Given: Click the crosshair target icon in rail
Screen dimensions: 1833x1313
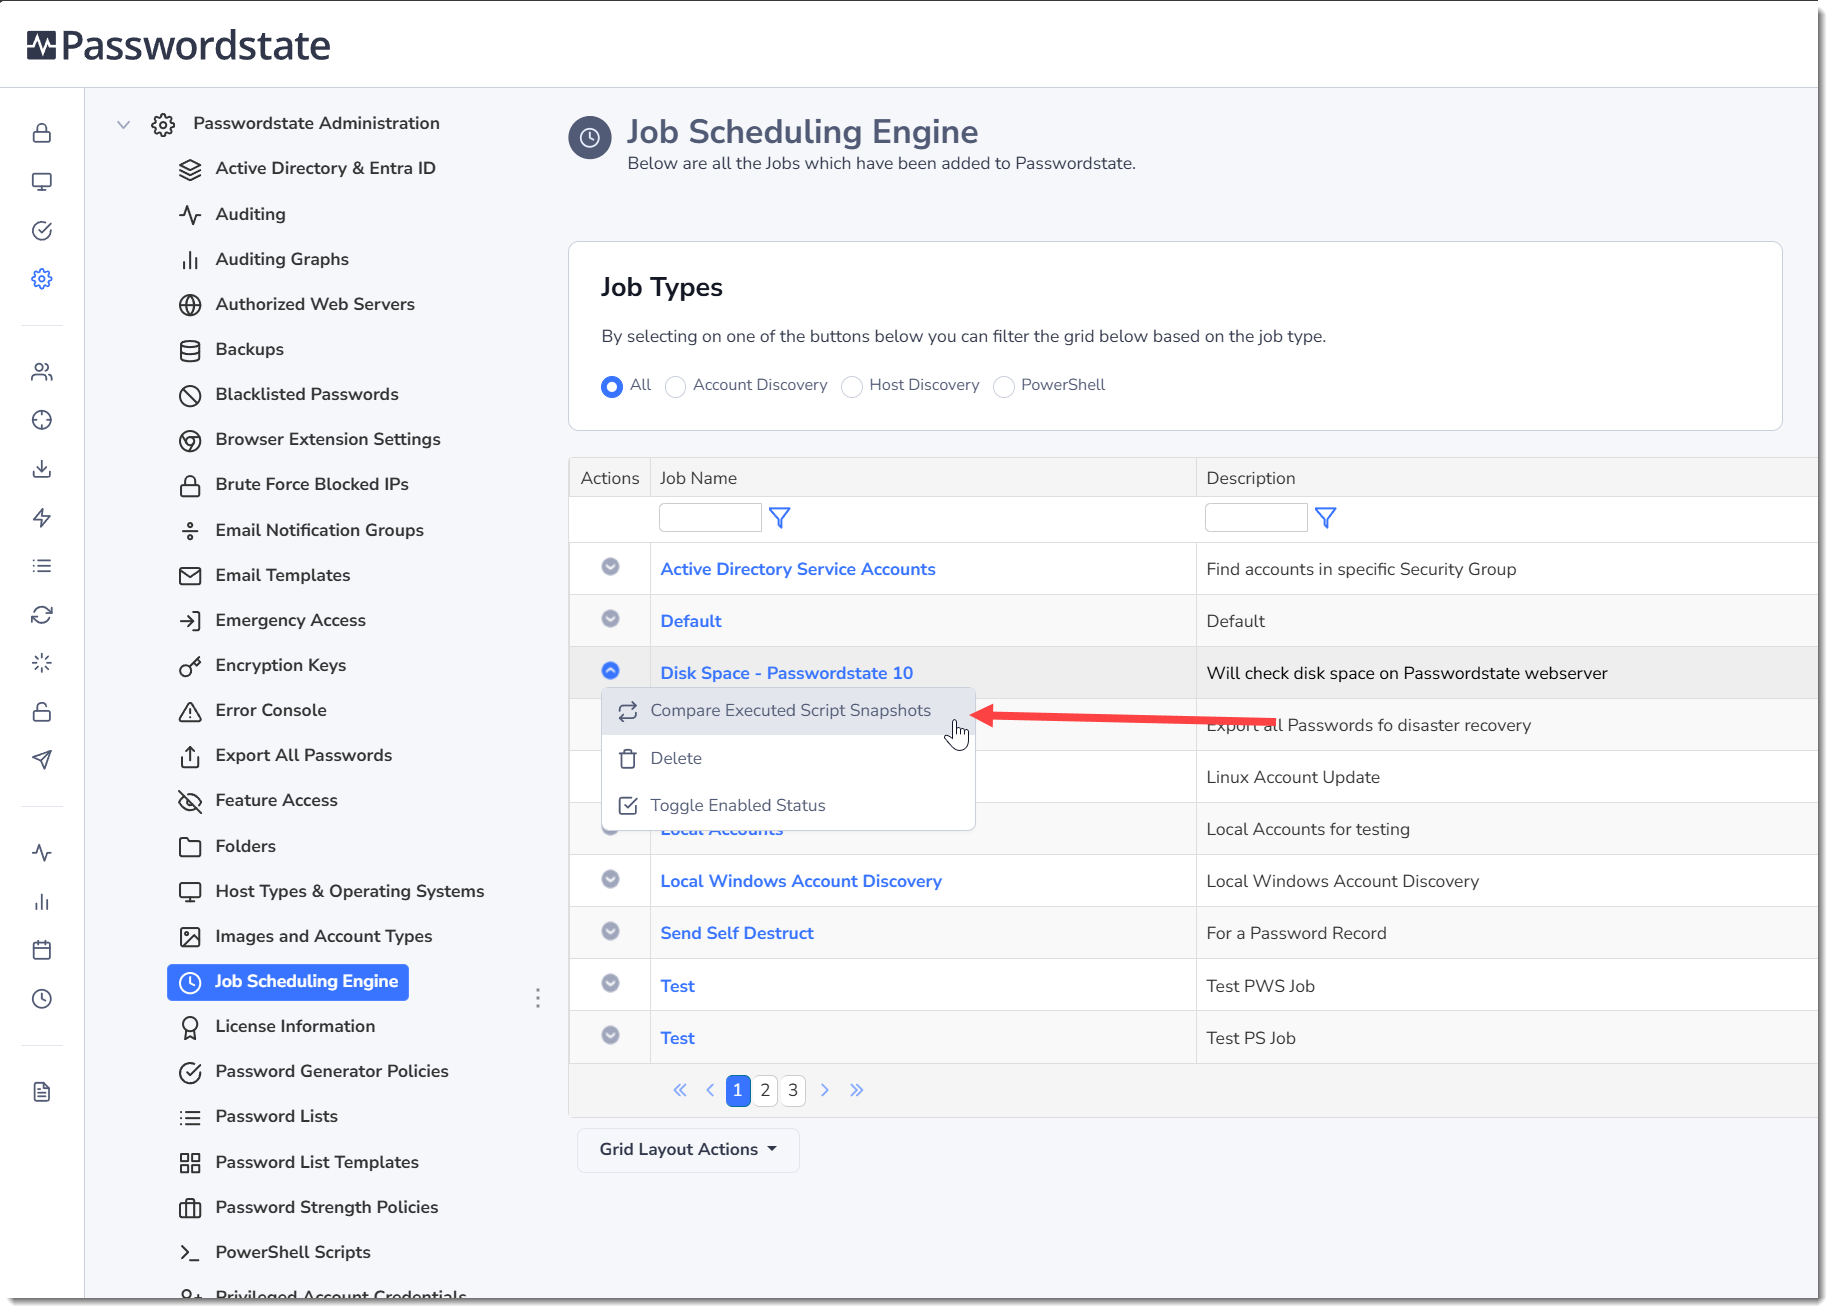Looking at the screenshot, I should [42, 420].
